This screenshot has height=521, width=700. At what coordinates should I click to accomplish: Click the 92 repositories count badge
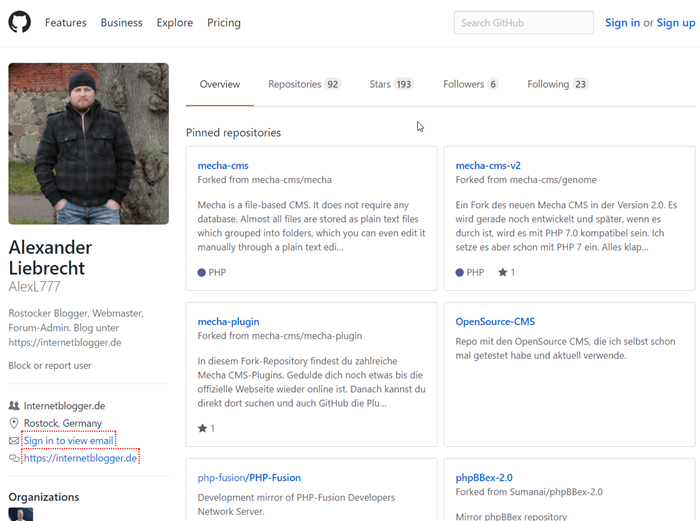333,84
